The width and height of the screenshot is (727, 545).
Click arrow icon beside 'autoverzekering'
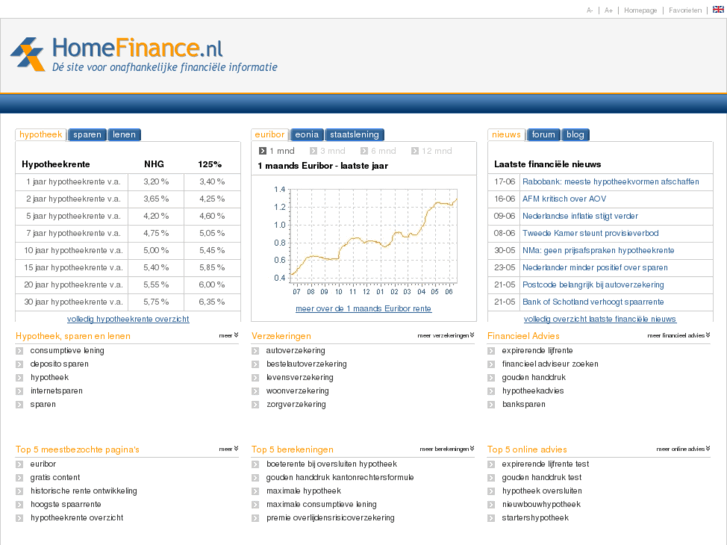click(x=255, y=351)
